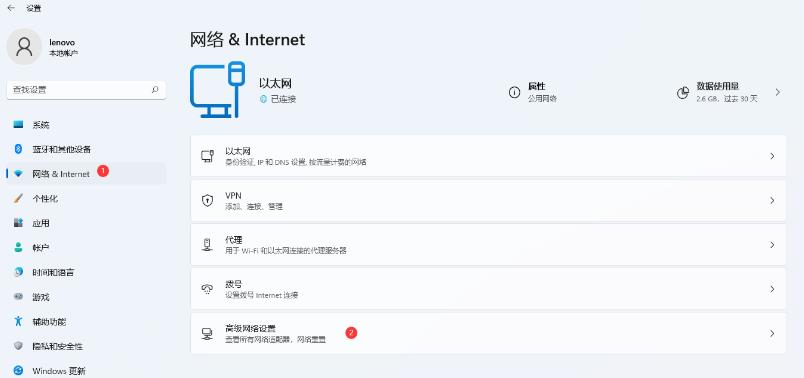
Task: Click the 时间和语言 globe icon
Action: pyautogui.click(x=18, y=272)
